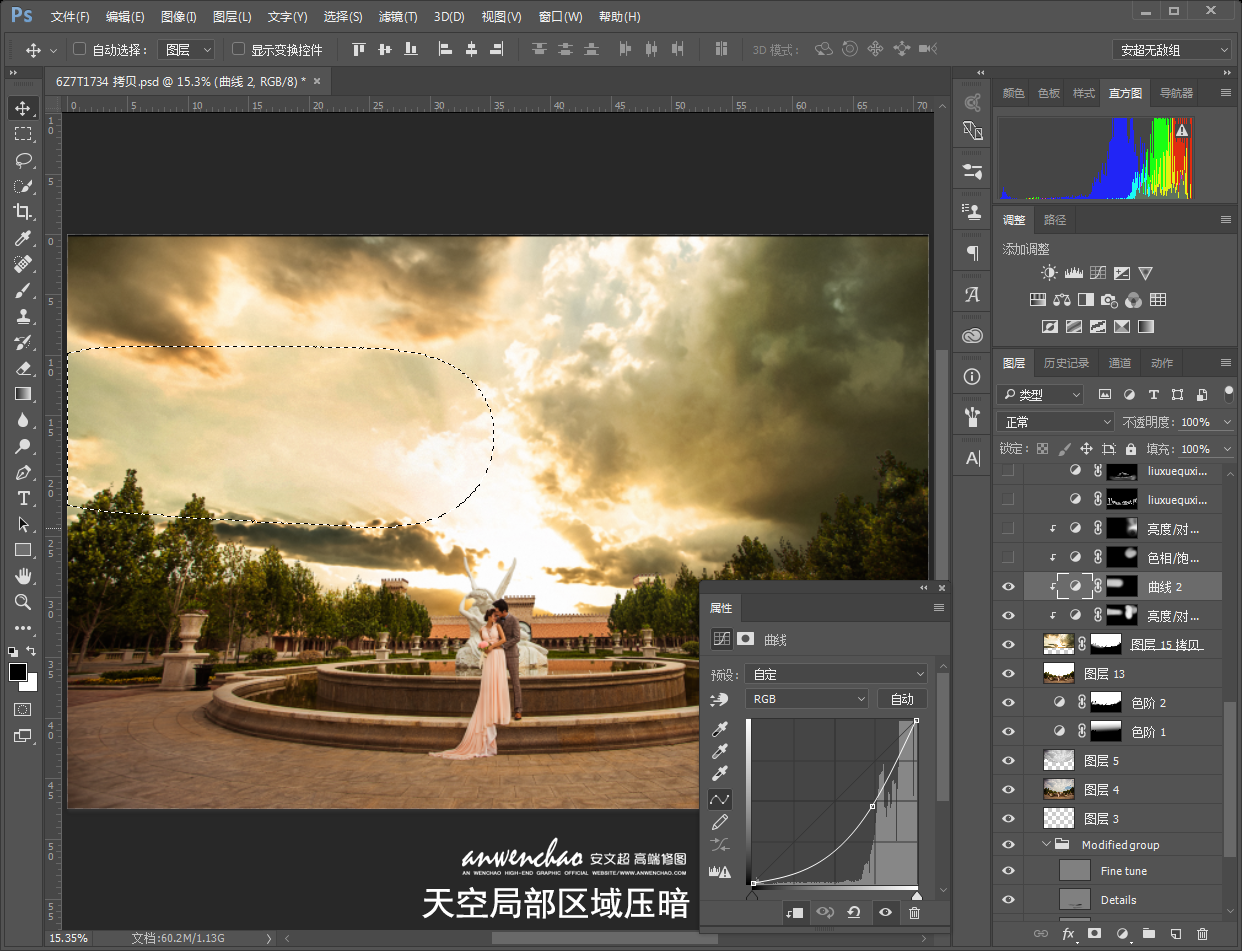Open the 图像(I) menu
Viewport: 1242px width, 951px height.
tap(179, 17)
